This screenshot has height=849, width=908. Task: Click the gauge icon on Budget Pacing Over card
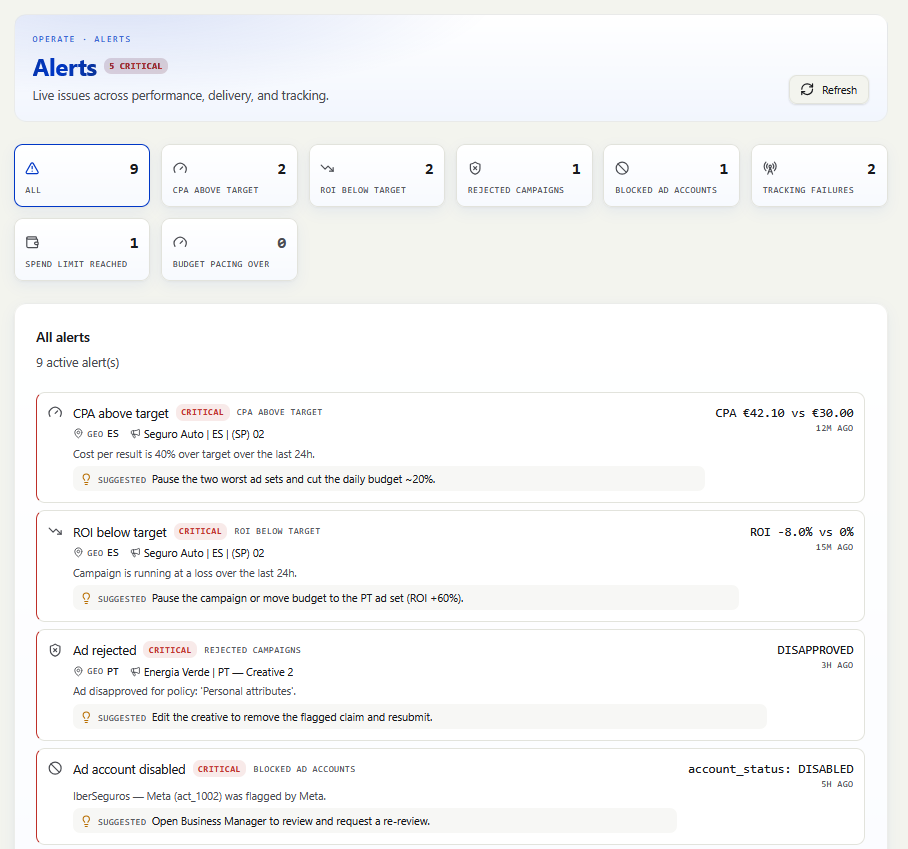(180, 242)
